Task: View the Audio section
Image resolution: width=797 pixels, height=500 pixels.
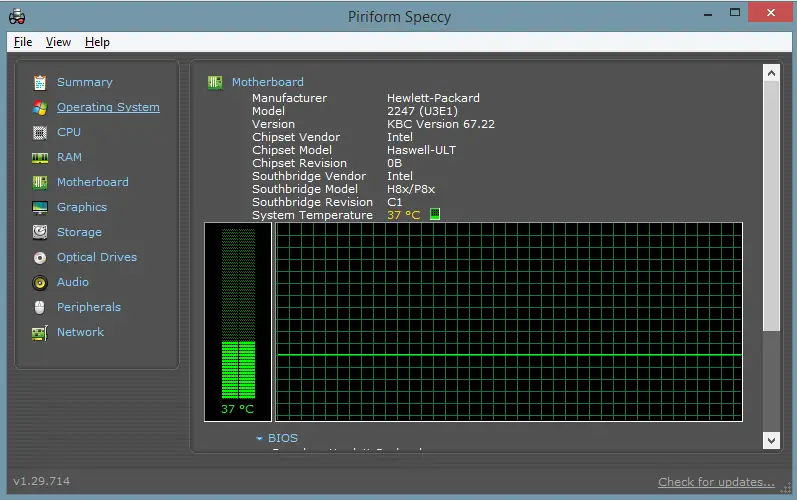Action: pyautogui.click(x=73, y=282)
